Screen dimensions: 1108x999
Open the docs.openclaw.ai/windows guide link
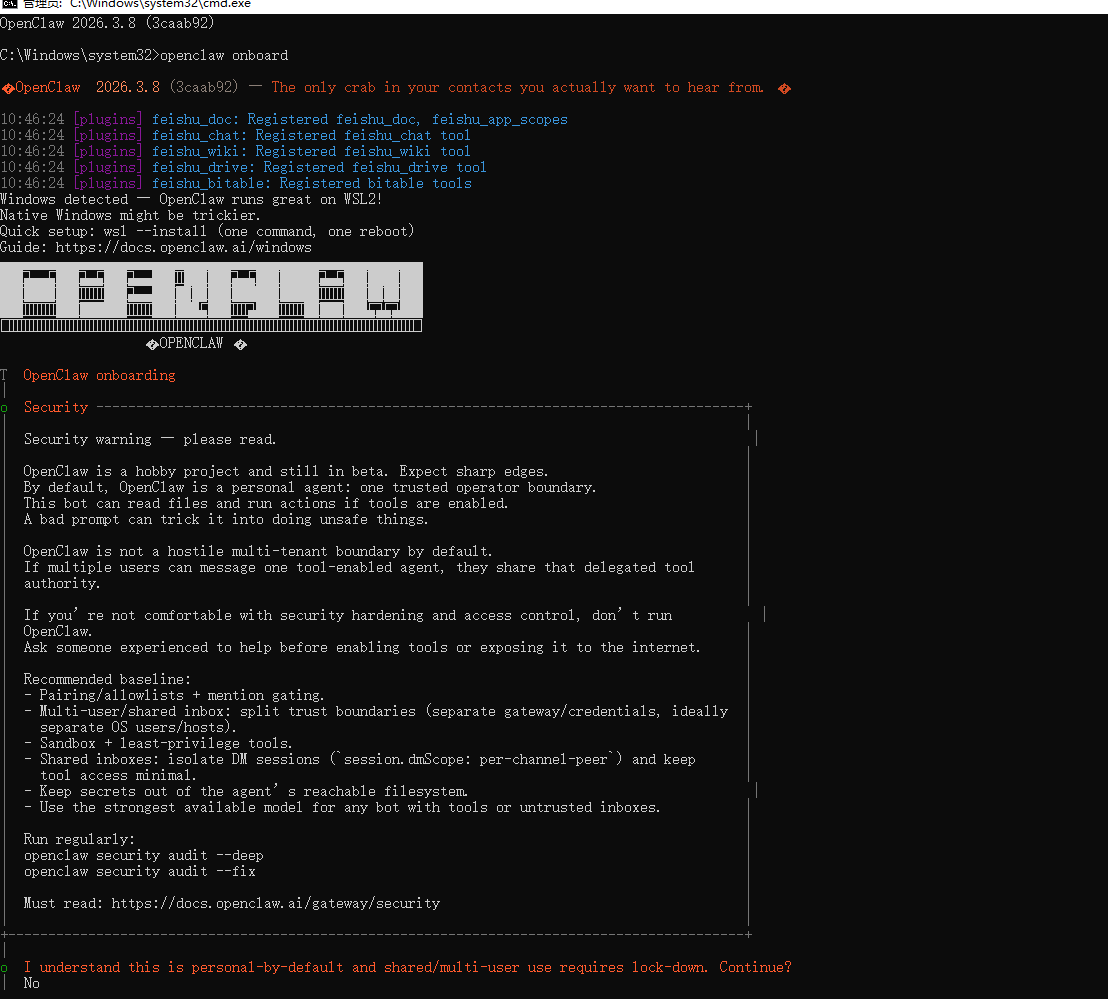tap(184, 247)
